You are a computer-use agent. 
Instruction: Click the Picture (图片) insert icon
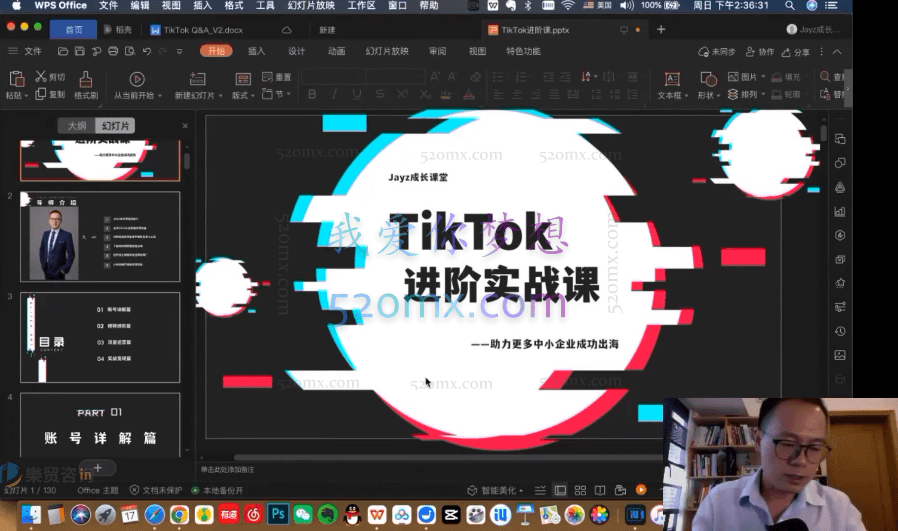(733, 77)
